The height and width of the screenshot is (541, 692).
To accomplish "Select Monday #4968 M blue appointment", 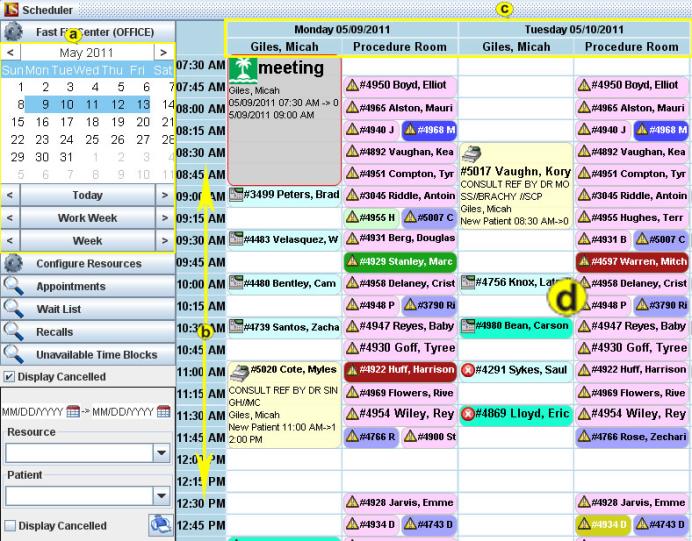I will click(x=429, y=129).
